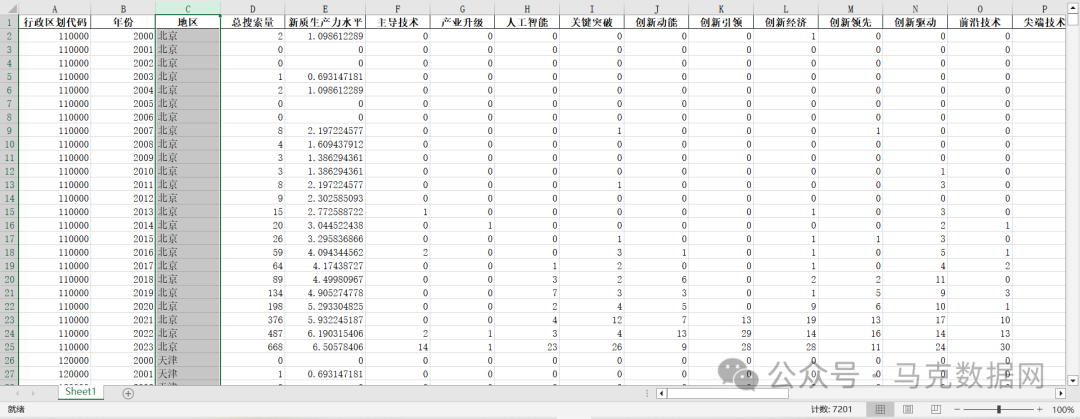Click the cell with value 5.932245187
The image size is (1080, 419).
[325, 320]
